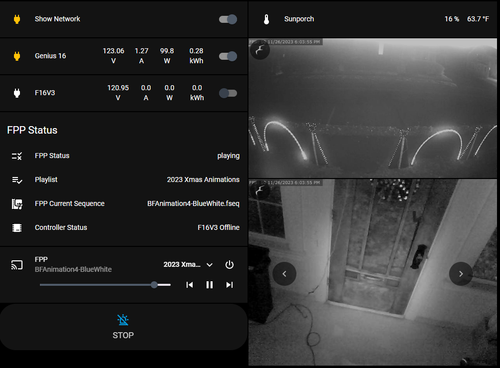
Task: Click the 0.28 kWh energy reading
Action: pos(196,56)
